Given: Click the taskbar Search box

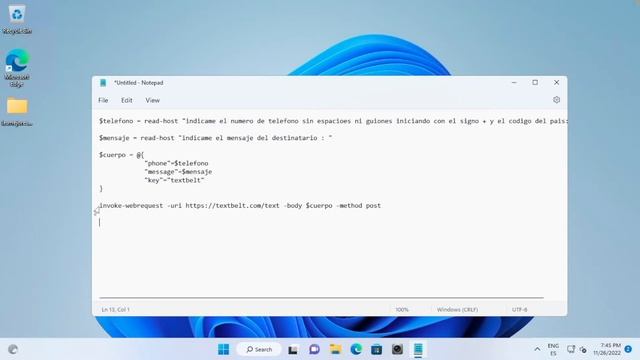Looking at the screenshot, I should click(x=259, y=349).
